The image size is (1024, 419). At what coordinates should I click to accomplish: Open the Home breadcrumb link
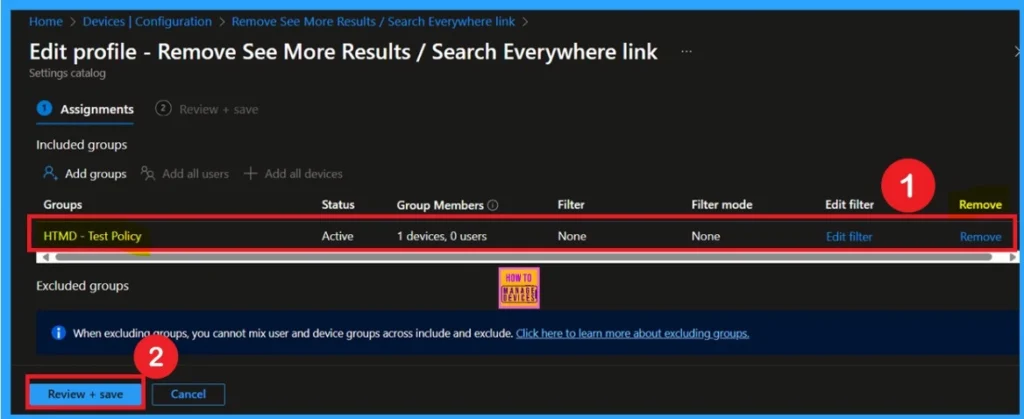coord(46,22)
